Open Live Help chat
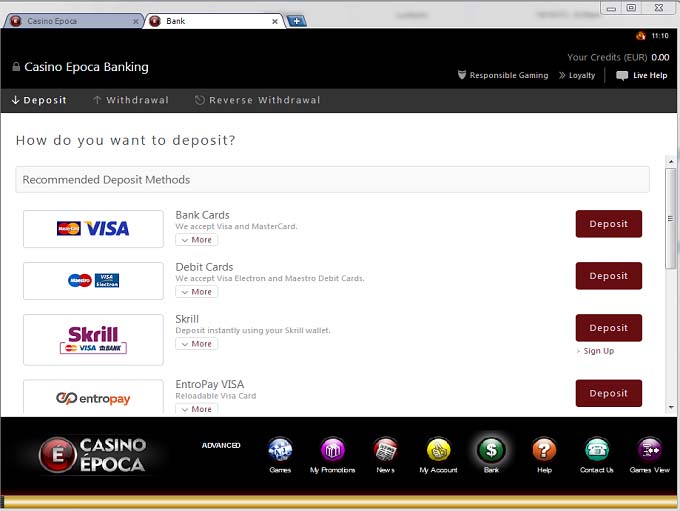This screenshot has width=680, height=511. click(641, 75)
